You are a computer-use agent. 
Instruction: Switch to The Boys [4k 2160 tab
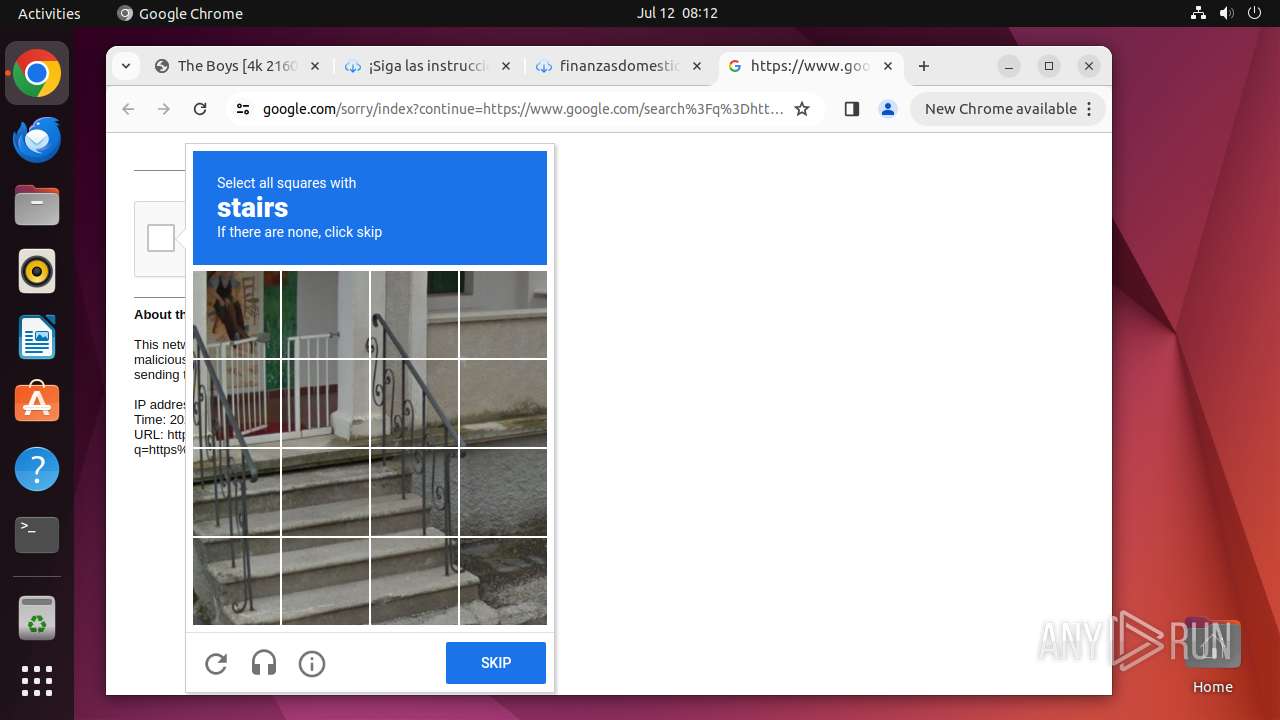[x=237, y=66]
